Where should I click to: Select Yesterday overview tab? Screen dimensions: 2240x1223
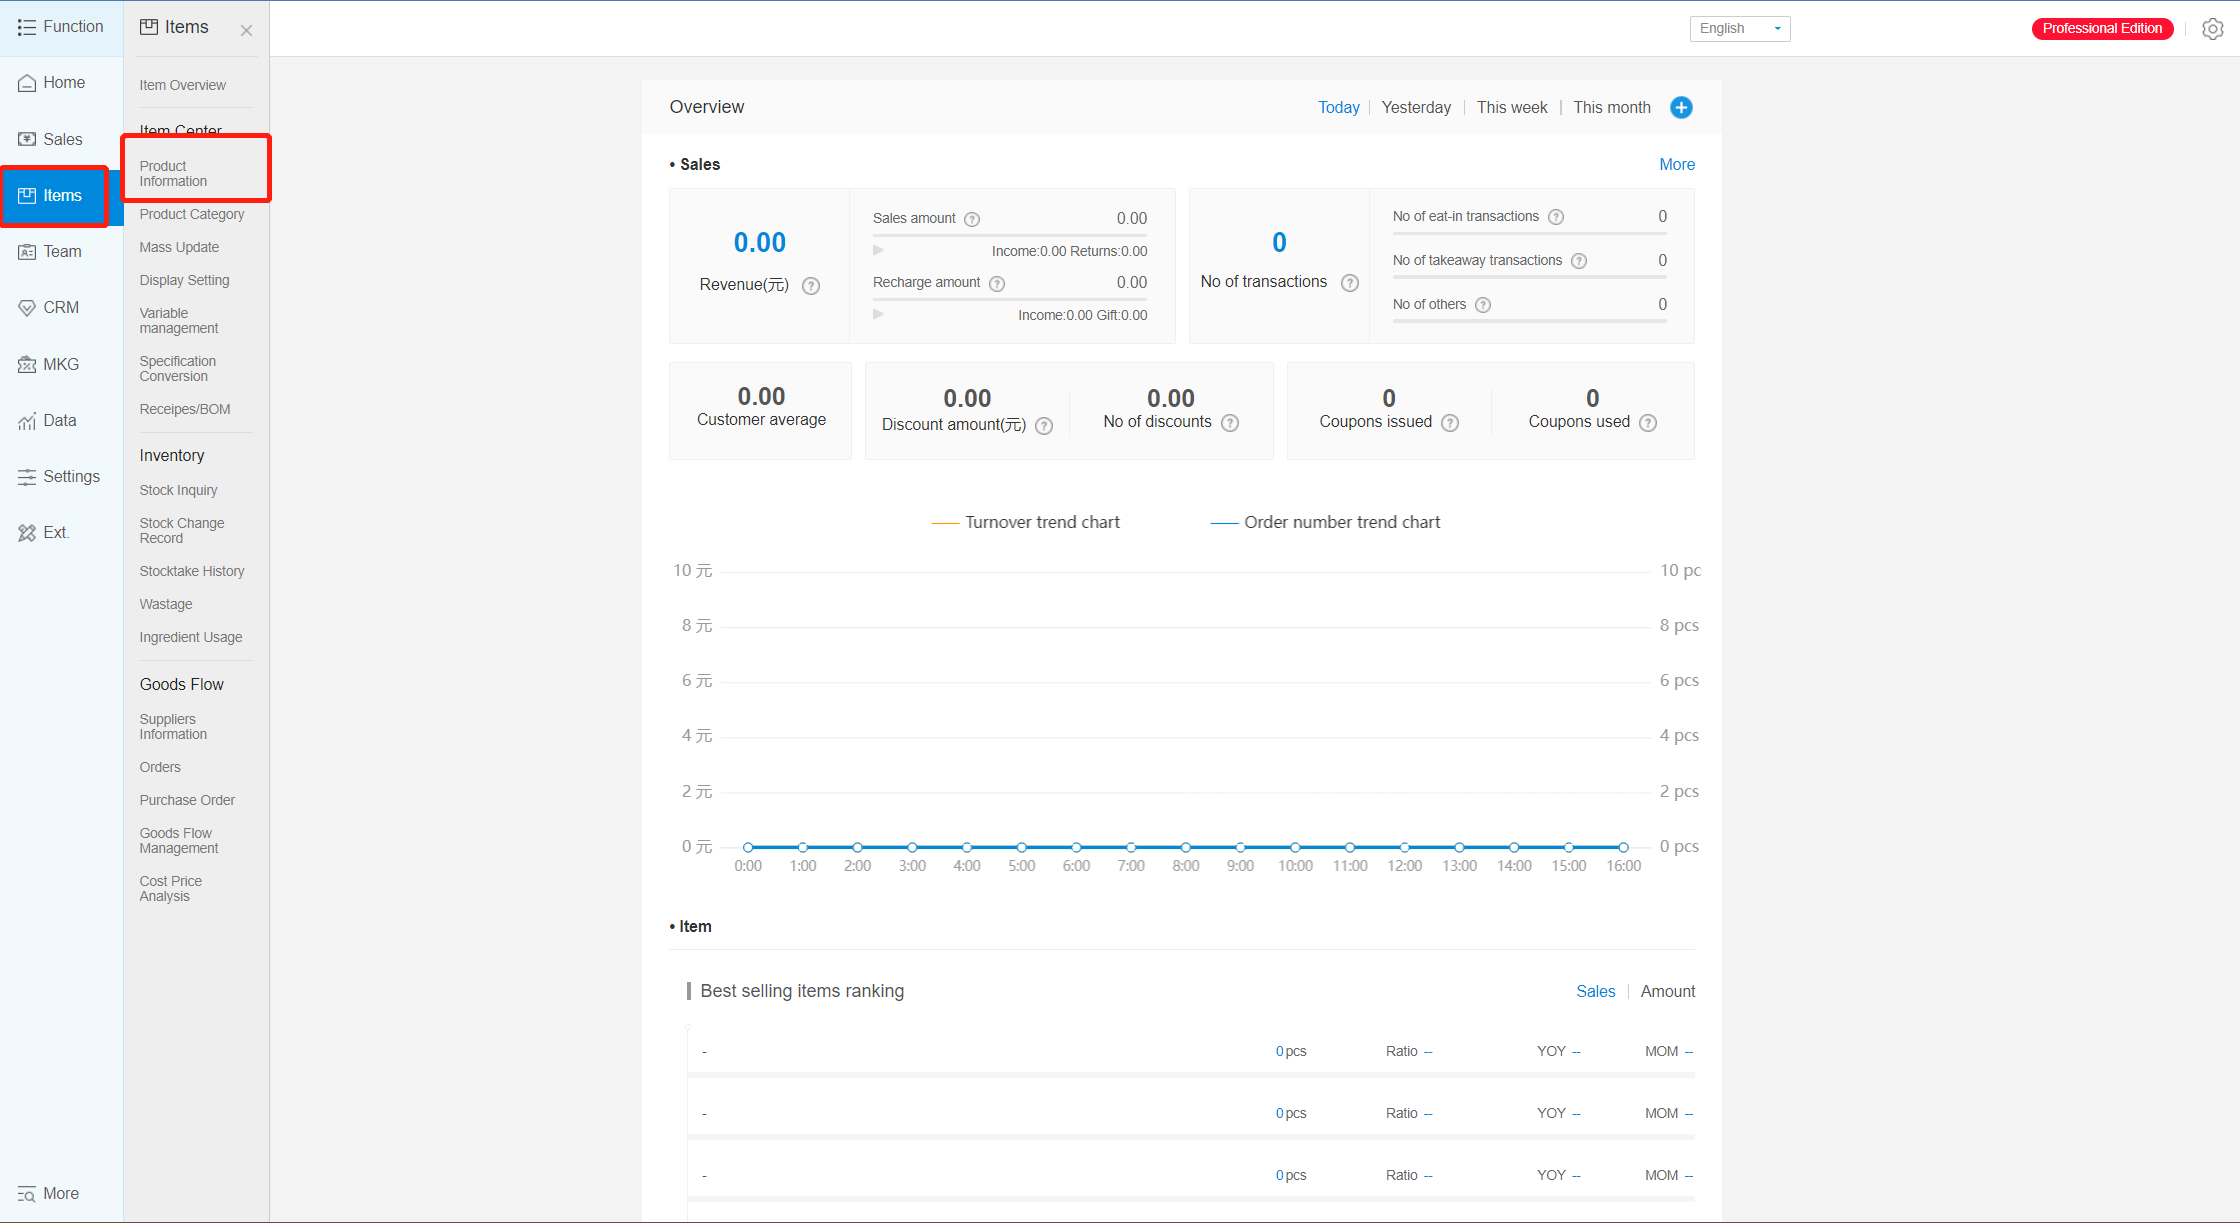point(1415,108)
